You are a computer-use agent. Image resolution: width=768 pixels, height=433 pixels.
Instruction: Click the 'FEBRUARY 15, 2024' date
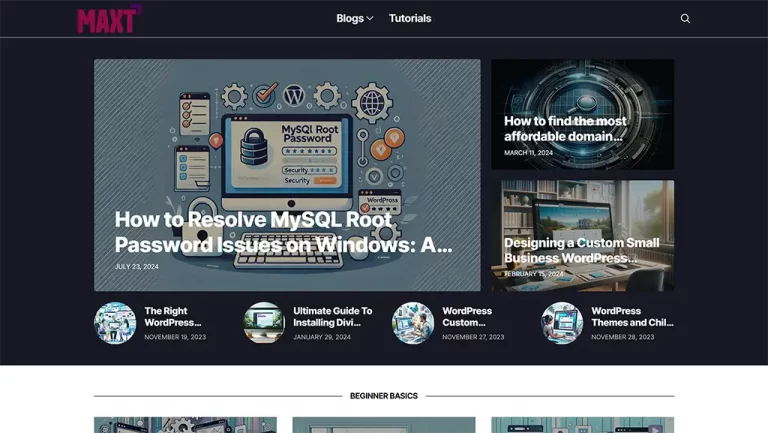(x=533, y=274)
